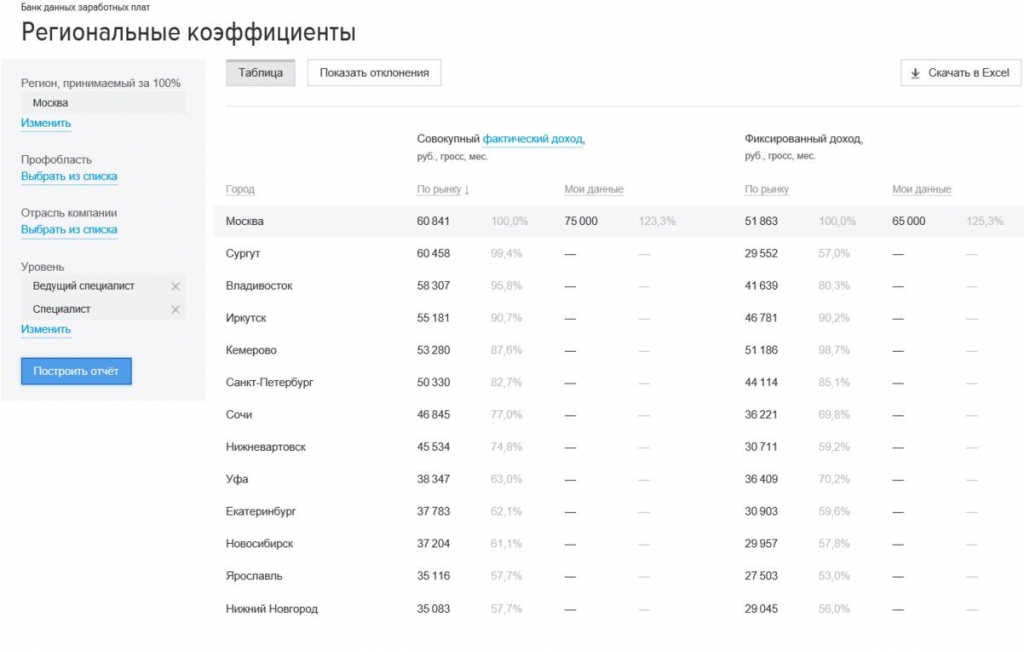Select the Москва row in table
The height and width of the screenshot is (652, 1024).
[245, 221]
